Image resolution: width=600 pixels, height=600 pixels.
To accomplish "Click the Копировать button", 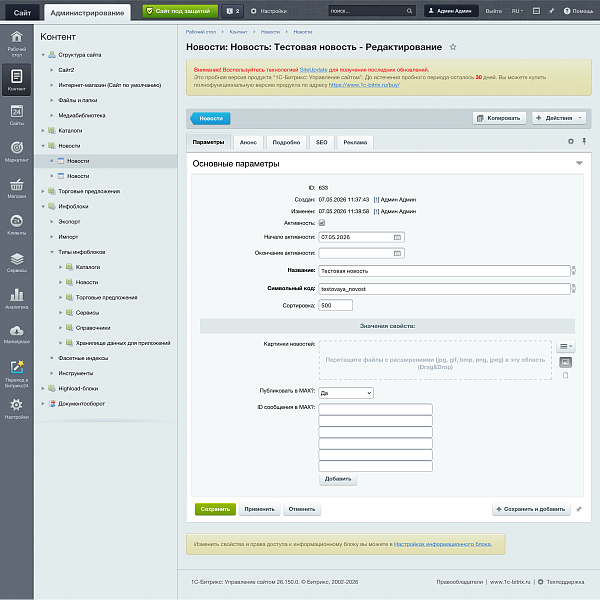I will tap(499, 118).
